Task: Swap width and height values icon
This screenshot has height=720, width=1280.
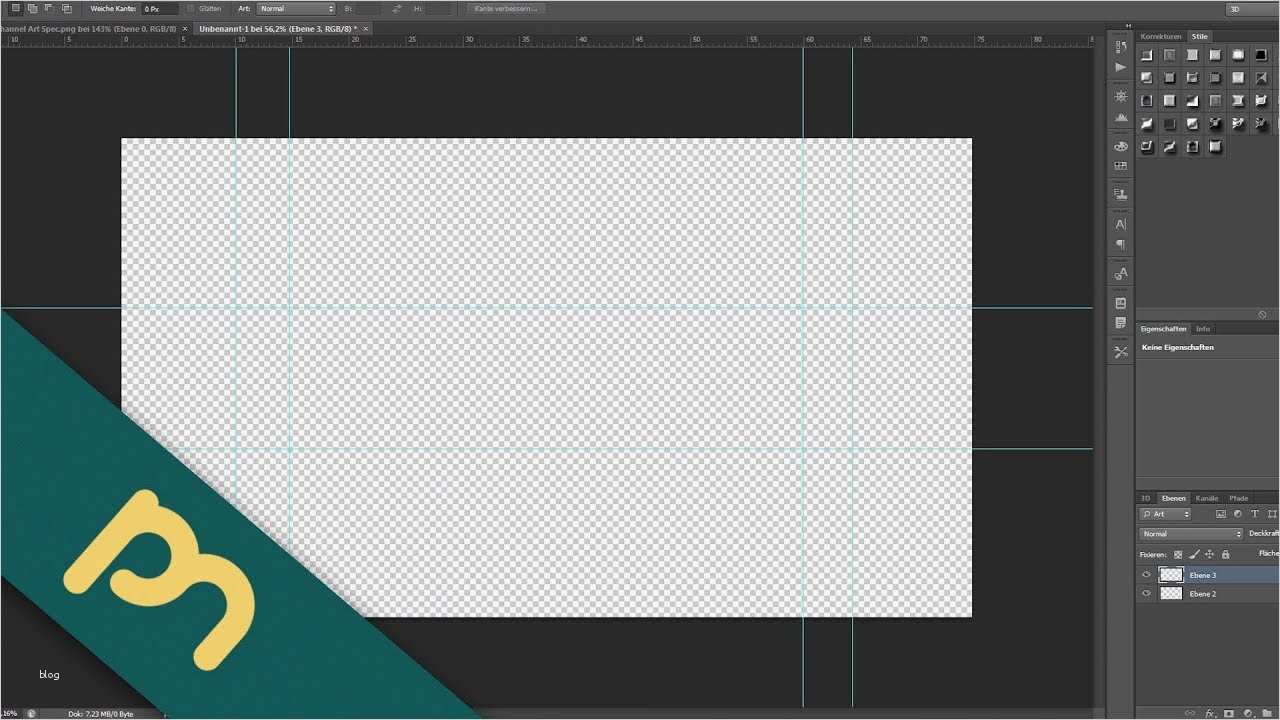Action: click(397, 8)
